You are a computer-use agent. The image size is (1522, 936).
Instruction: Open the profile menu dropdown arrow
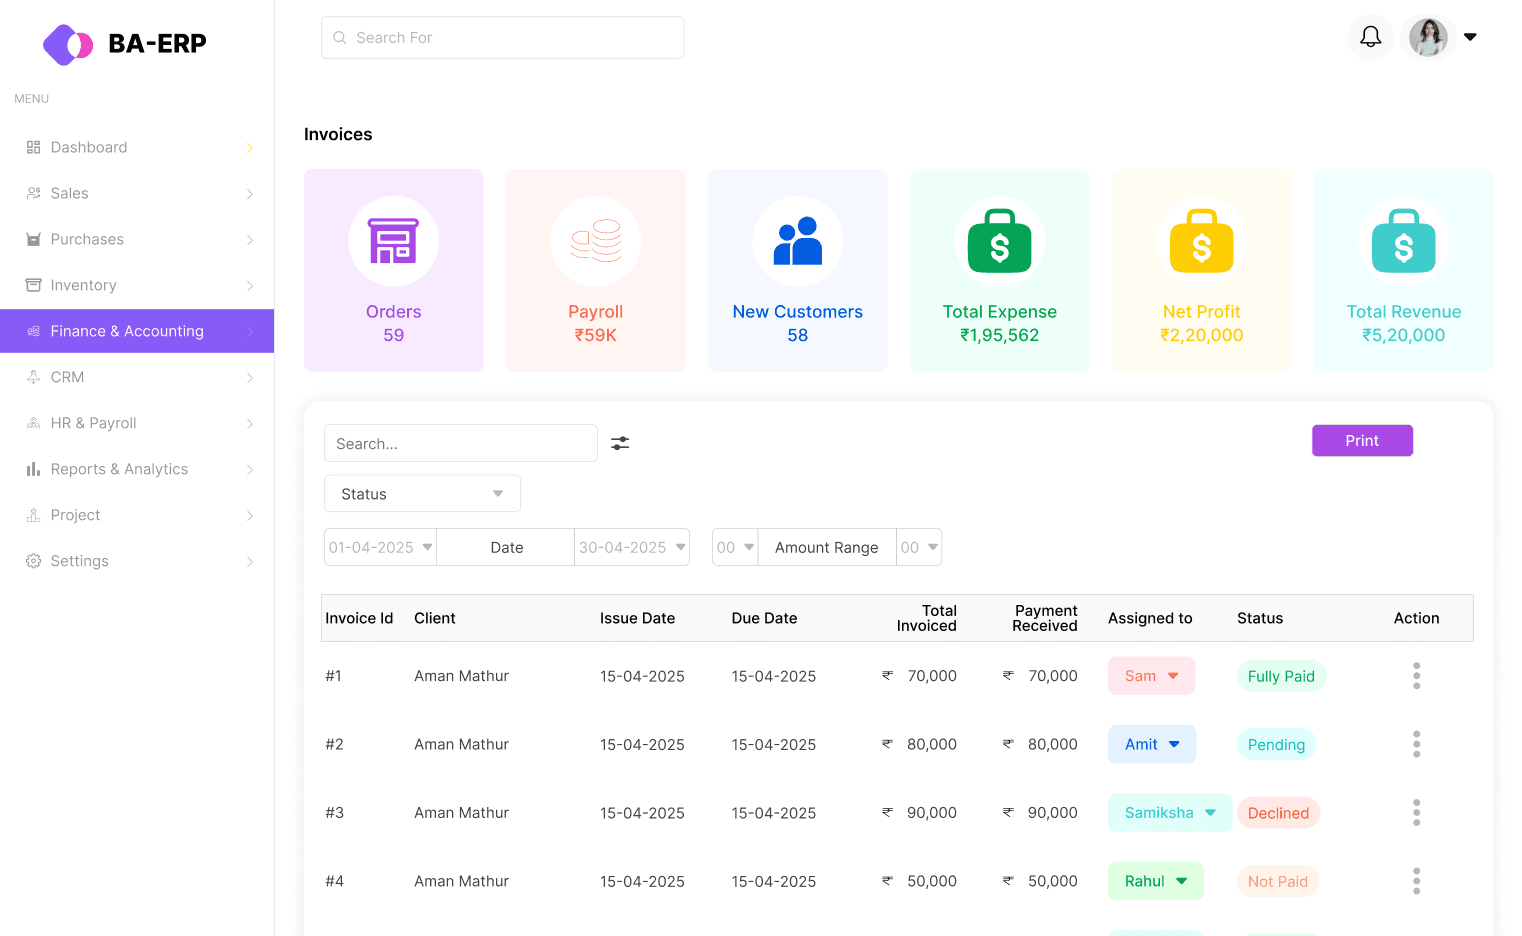[x=1470, y=37]
